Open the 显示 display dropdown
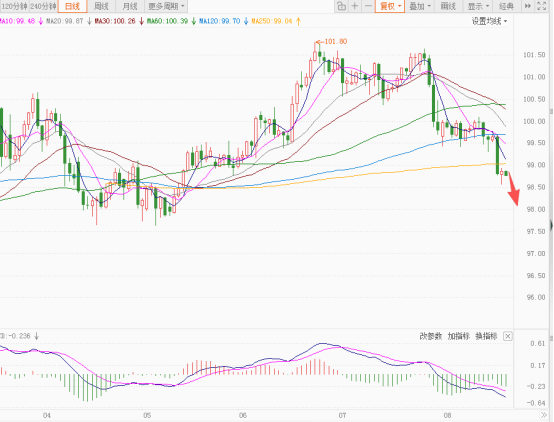 tap(478, 6)
